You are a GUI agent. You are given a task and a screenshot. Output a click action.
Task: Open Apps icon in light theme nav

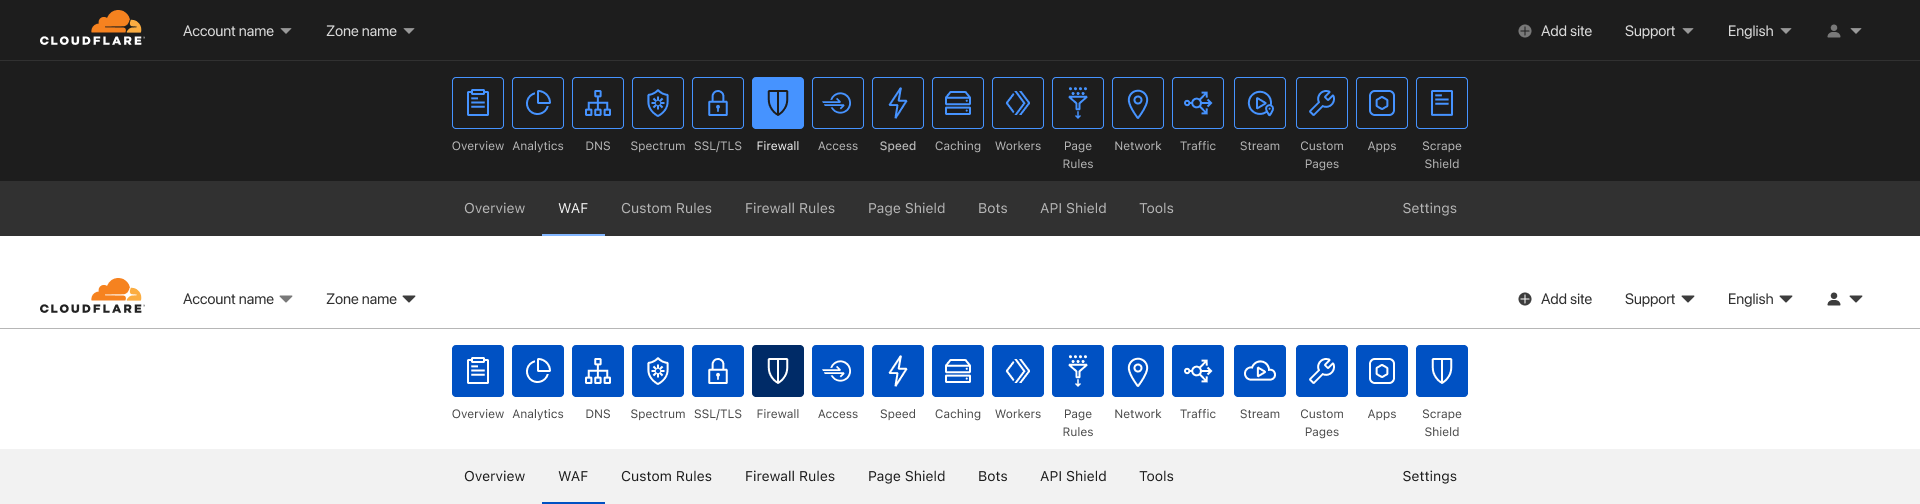pyautogui.click(x=1382, y=371)
